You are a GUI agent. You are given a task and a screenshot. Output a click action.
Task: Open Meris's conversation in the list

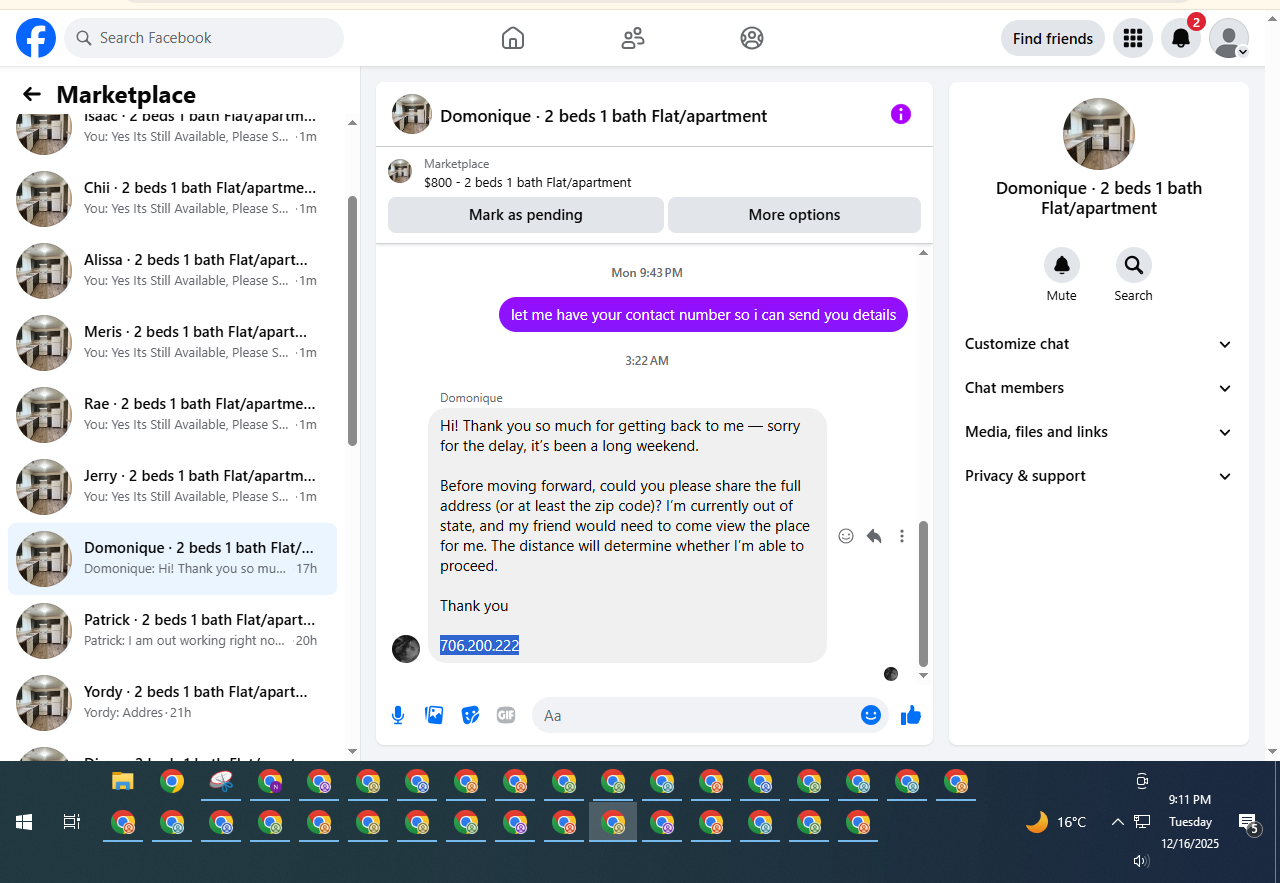tap(172, 342)
